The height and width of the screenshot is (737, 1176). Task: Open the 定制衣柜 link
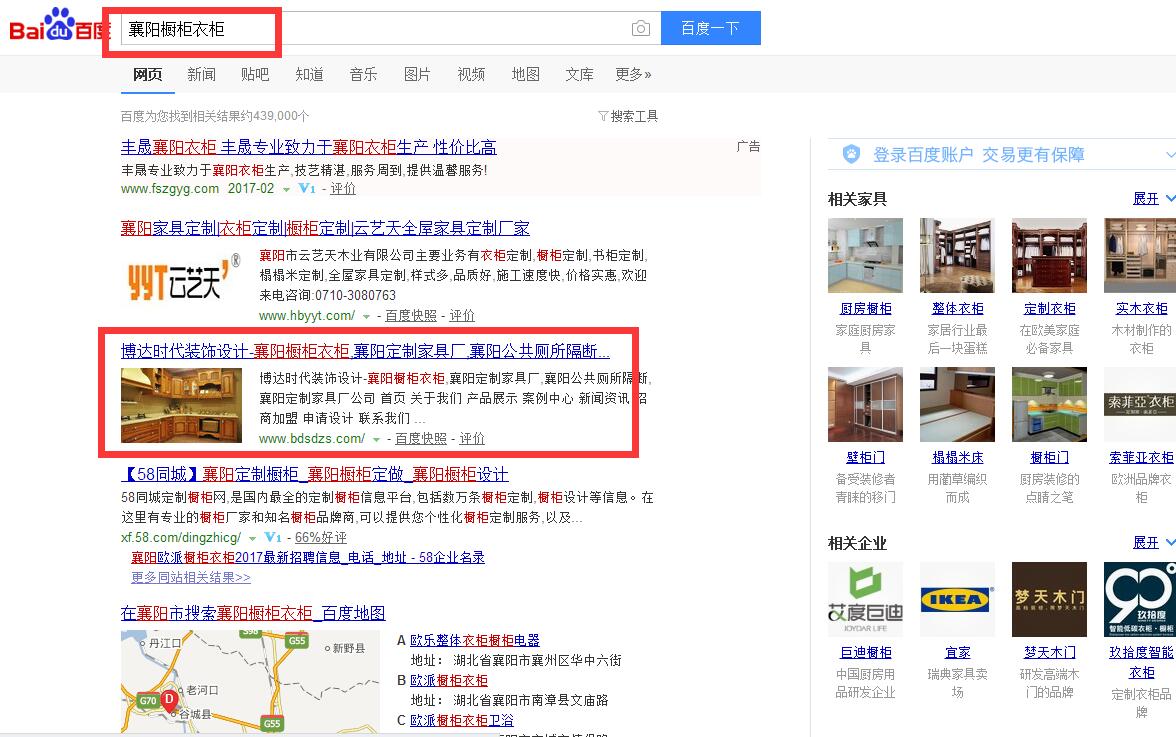pos(1049,309)
